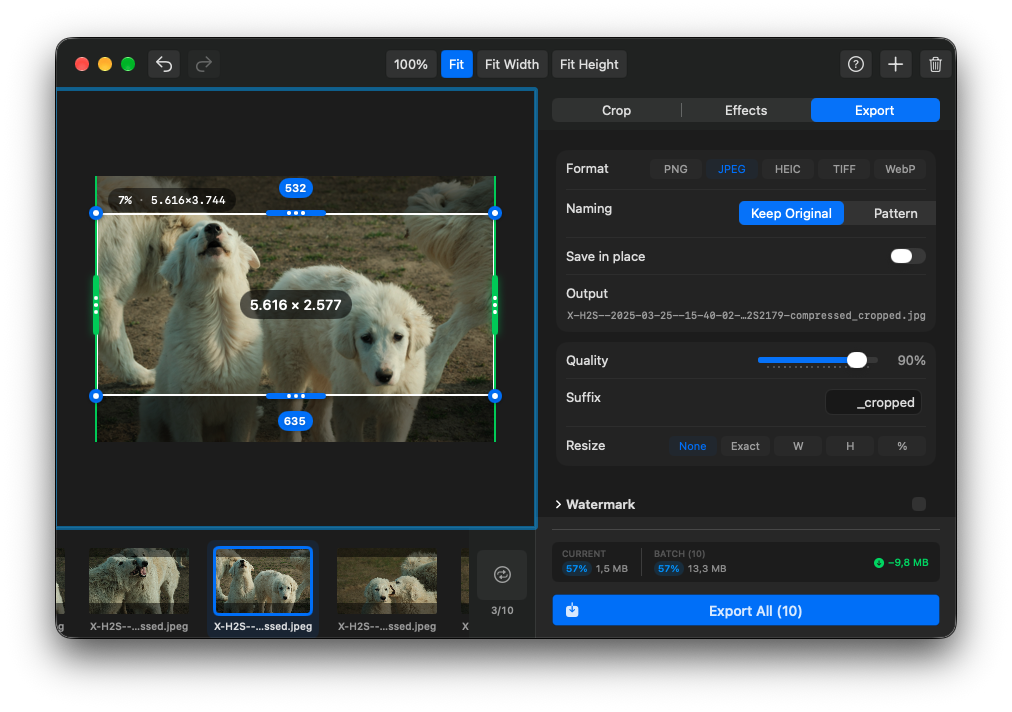The image size is (1012, 712).
Task: Select Fit Height zoom mode
Action: point(589,64)
